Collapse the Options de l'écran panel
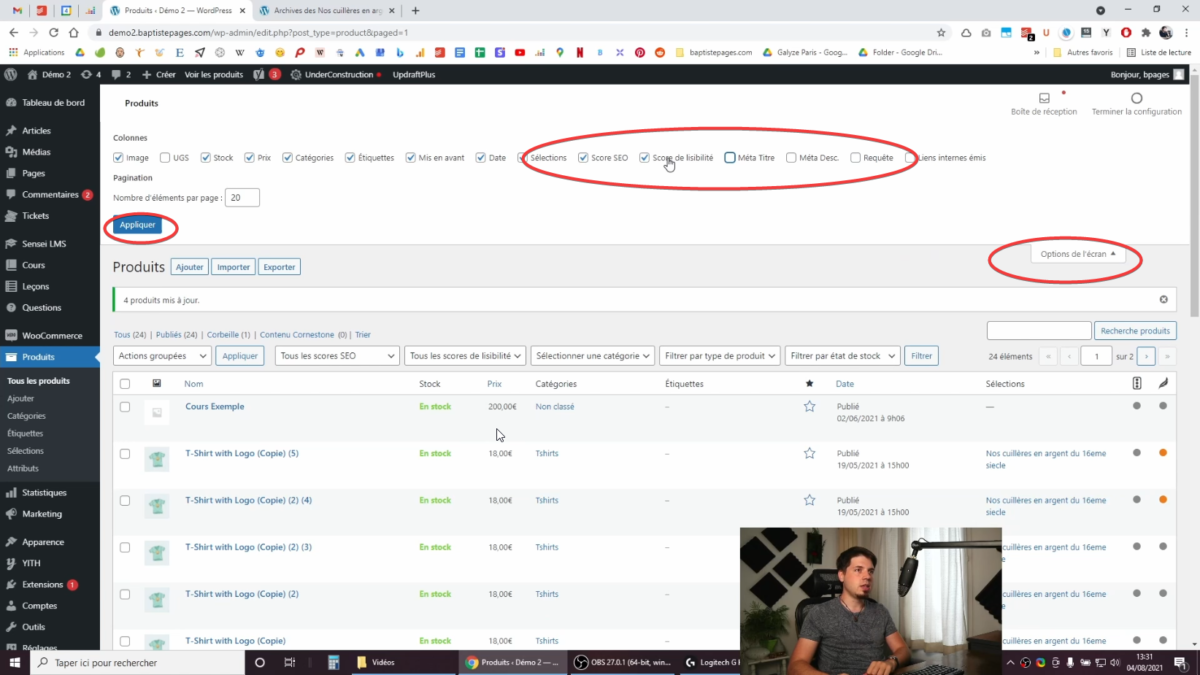Screen dimensions: 1200x675 point(1077,254)
